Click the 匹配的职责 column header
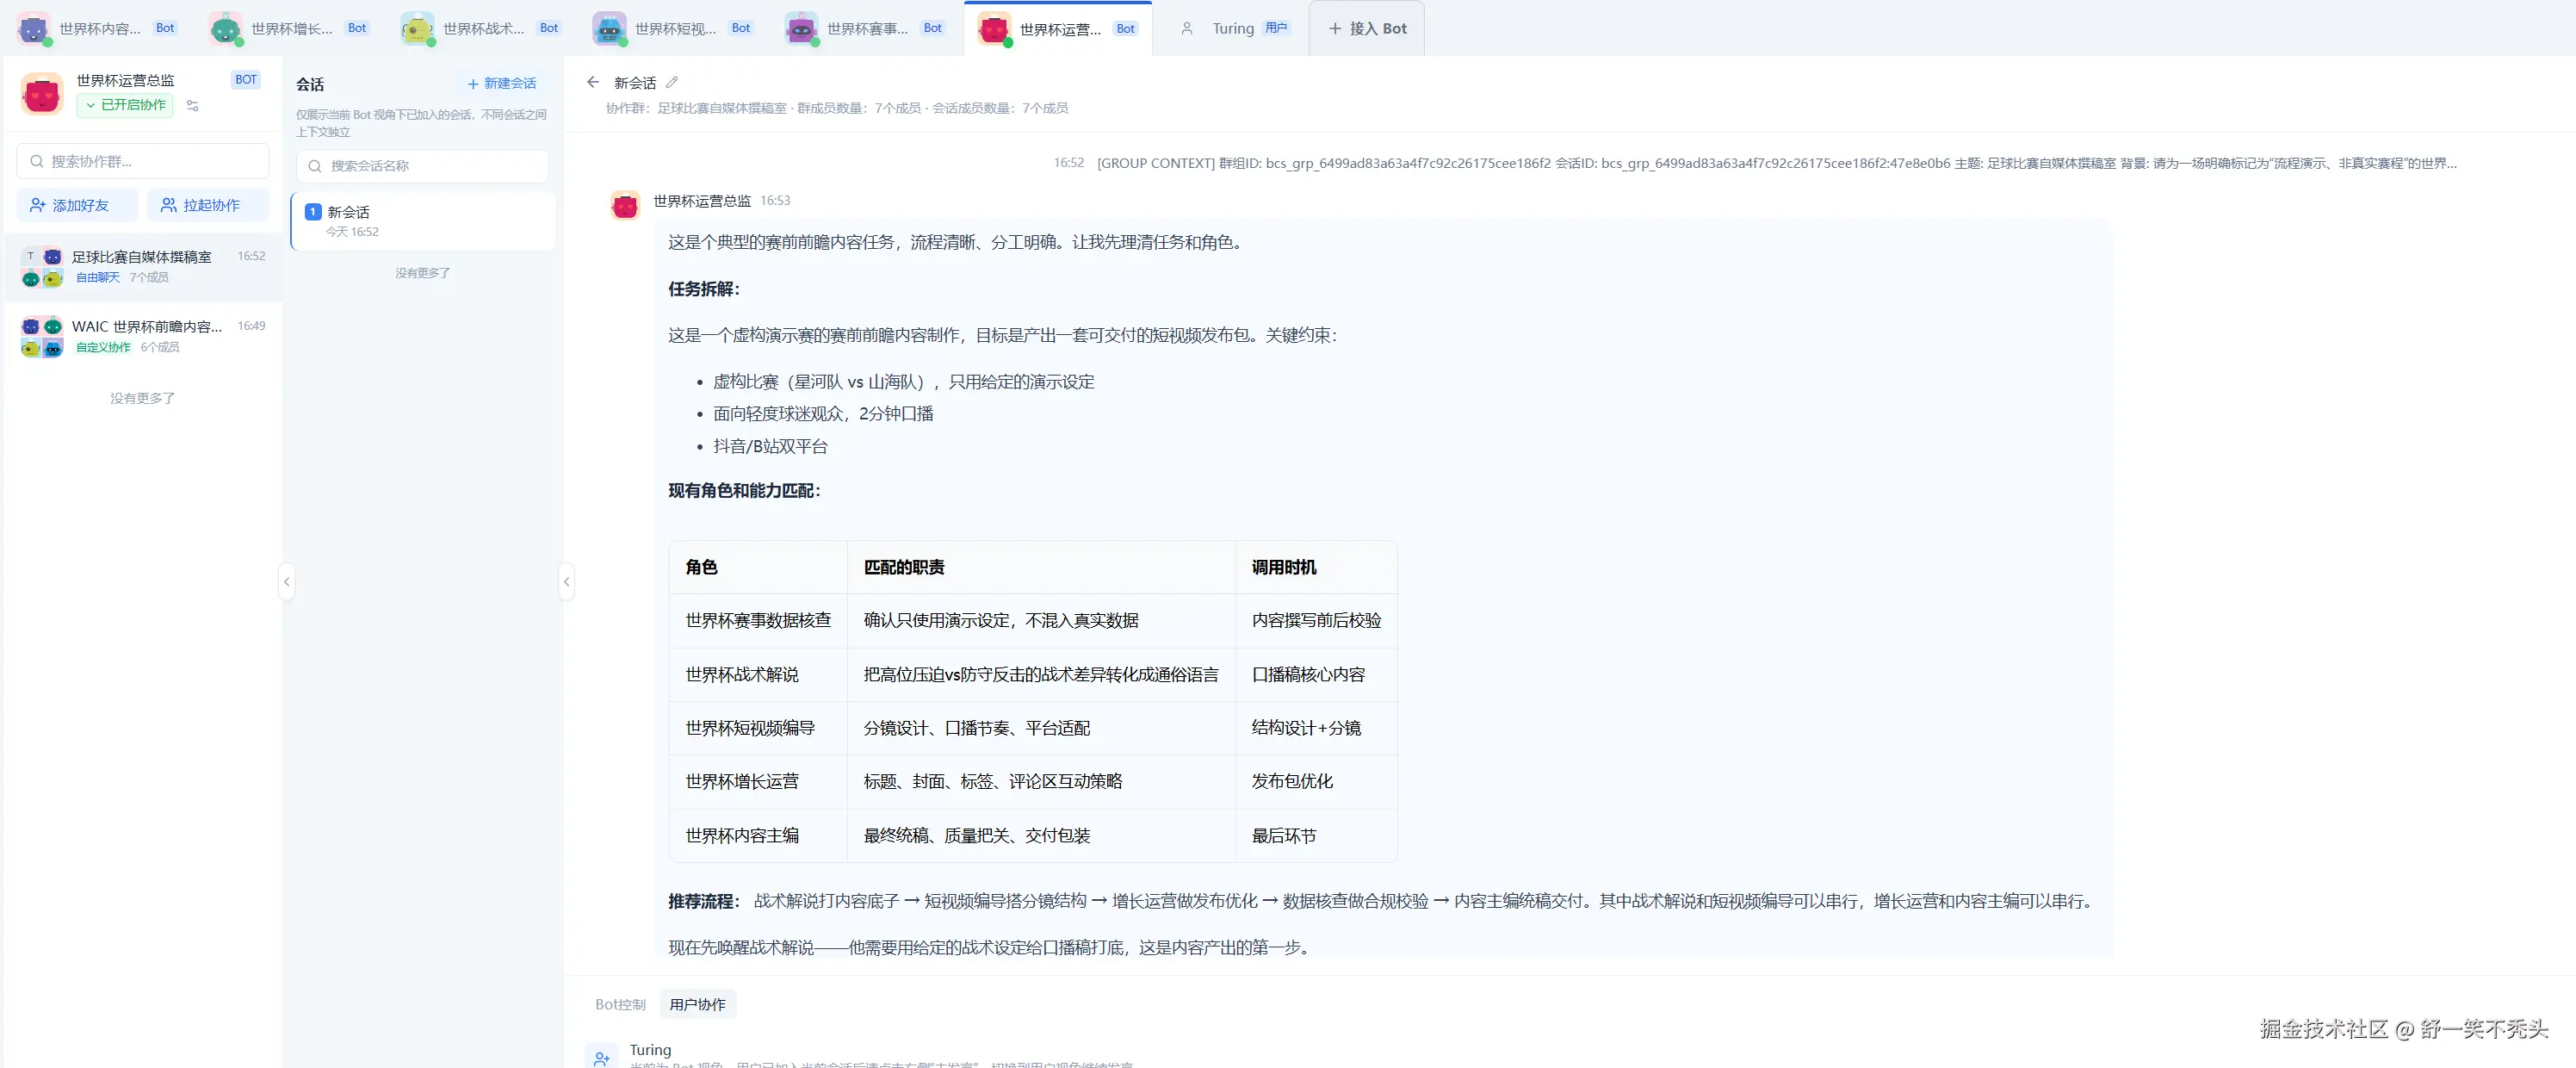This screenshot has height=1068, width=2576. pyautogui.click(x=1041, y=567)
